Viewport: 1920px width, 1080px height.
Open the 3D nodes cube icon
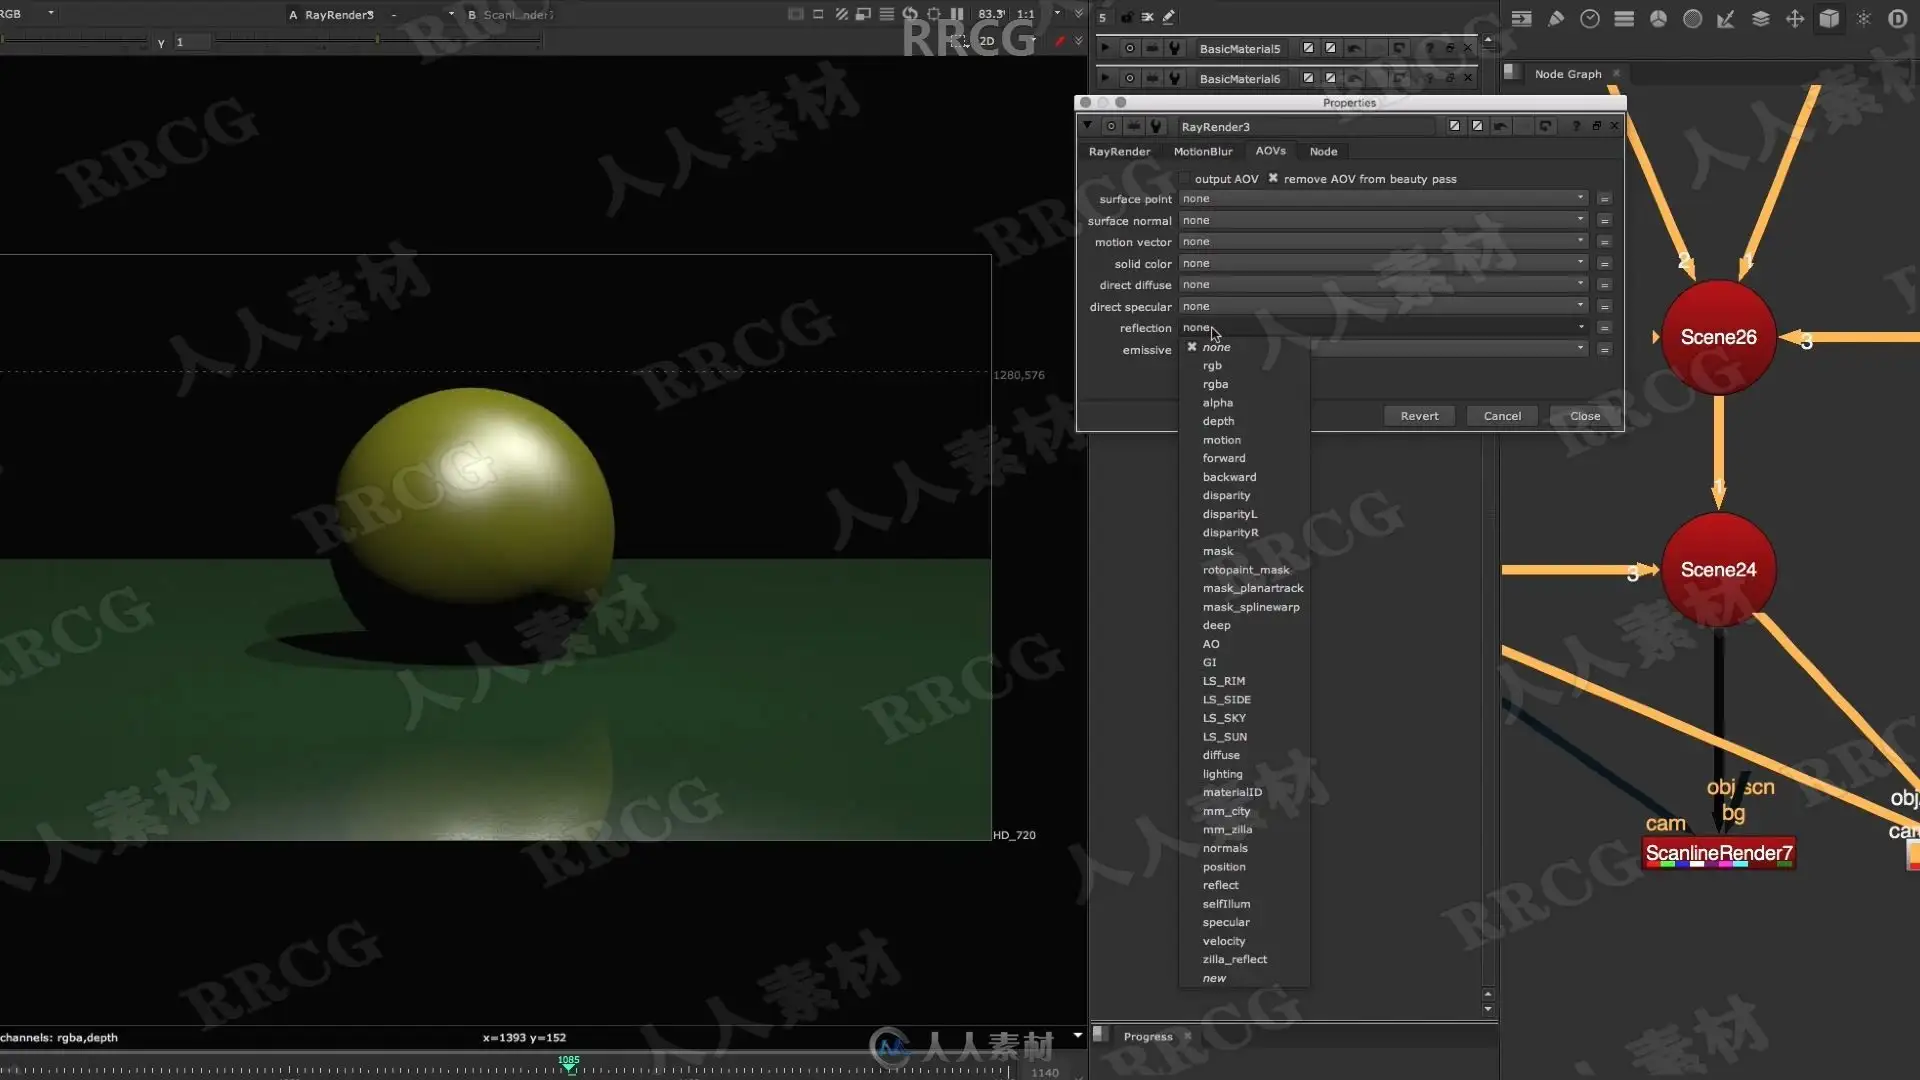pos(1829,18)
